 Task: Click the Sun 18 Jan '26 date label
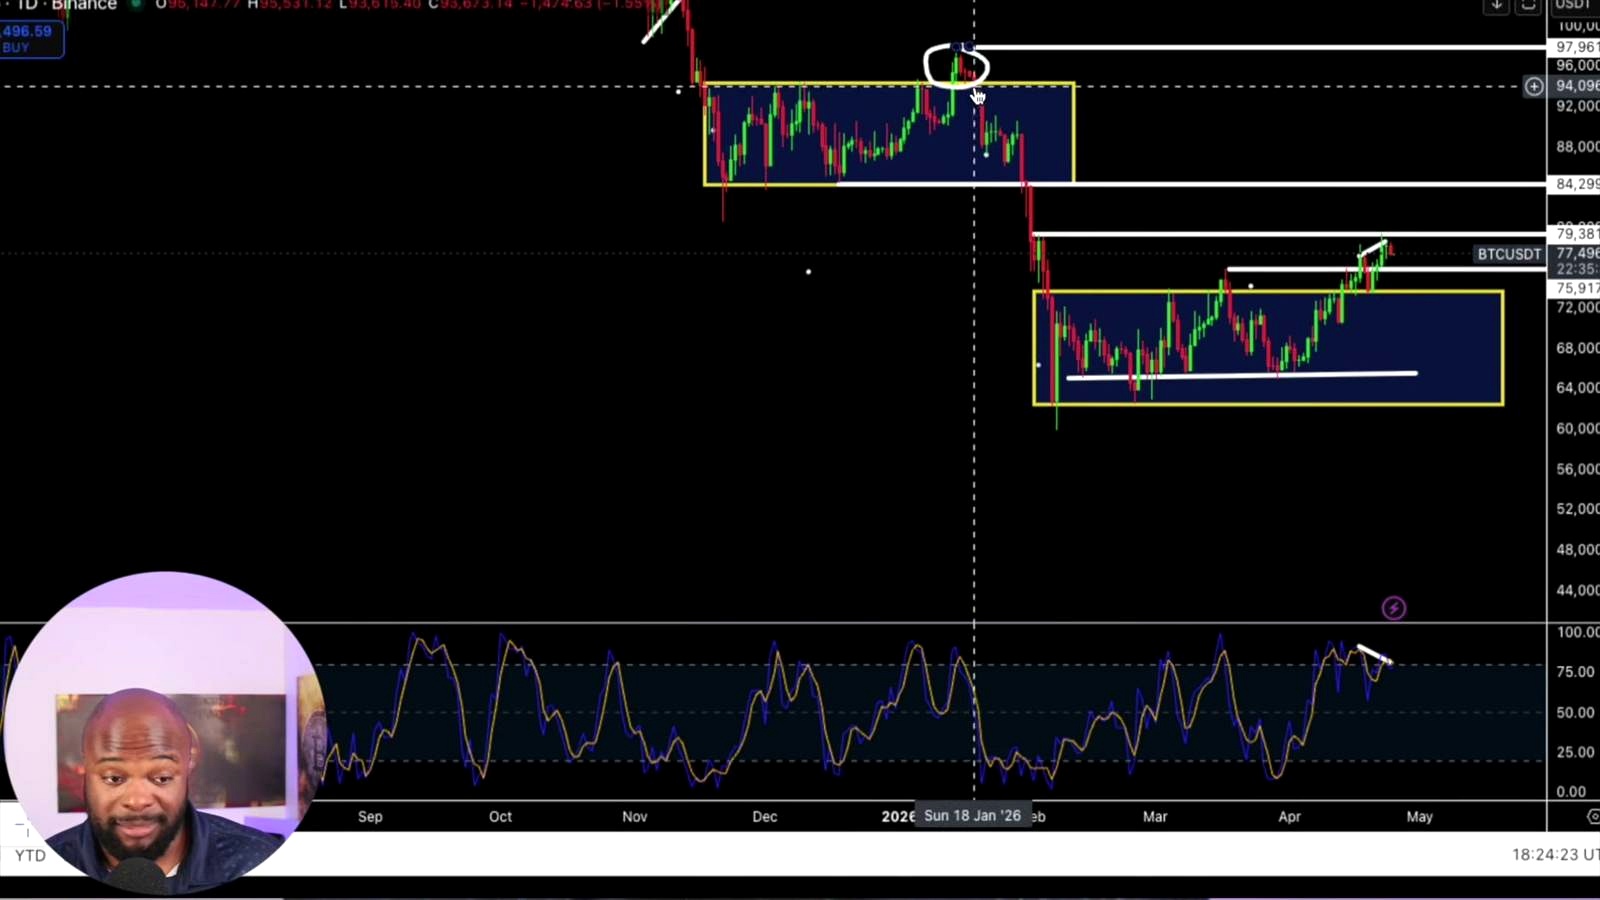click(x=972, y=816)
